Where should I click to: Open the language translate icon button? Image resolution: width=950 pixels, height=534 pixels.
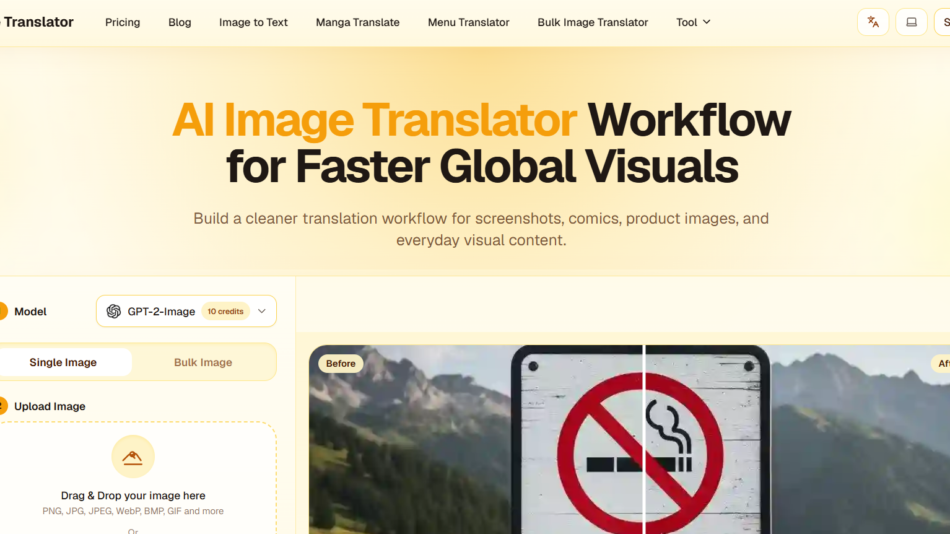[872, 22]
